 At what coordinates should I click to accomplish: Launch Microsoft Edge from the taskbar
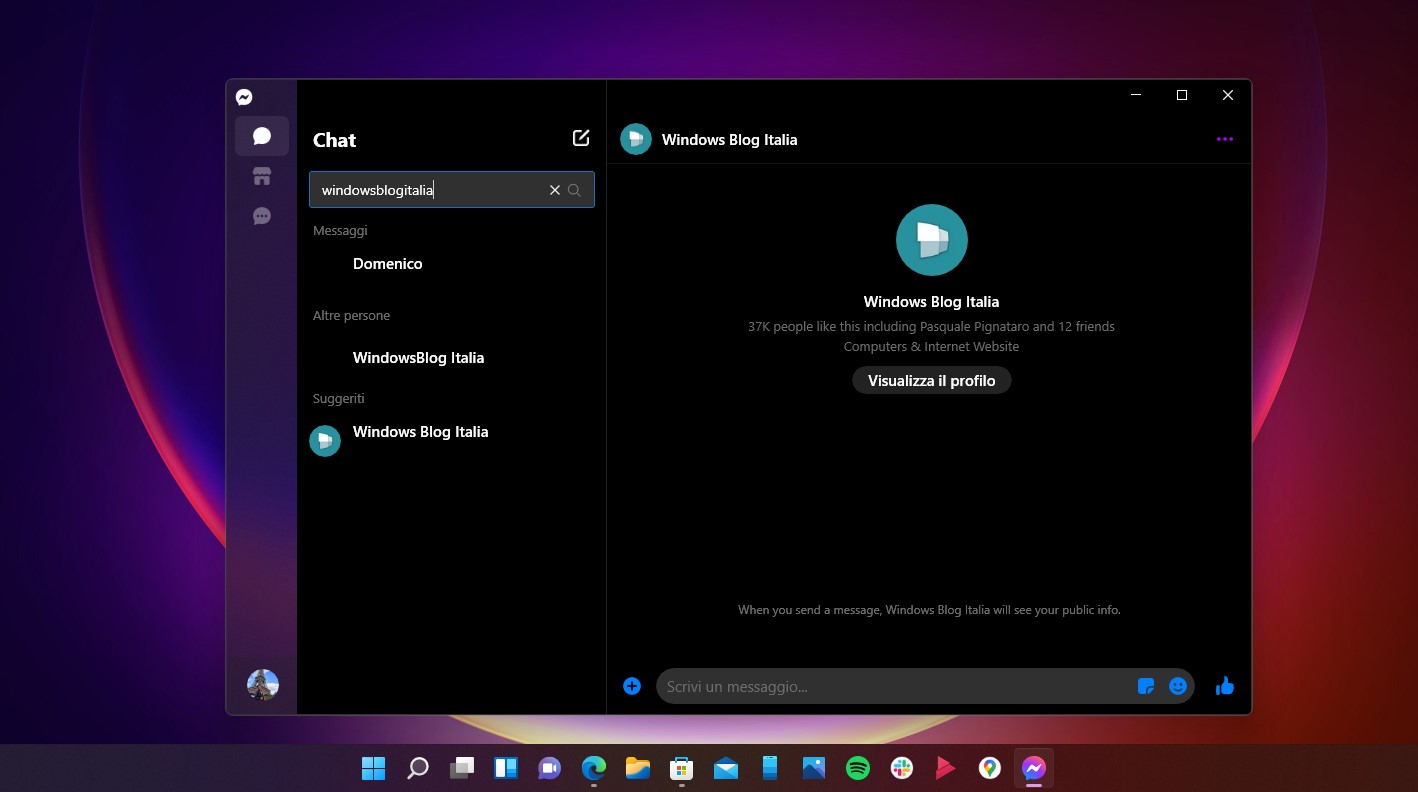(594, 768)
